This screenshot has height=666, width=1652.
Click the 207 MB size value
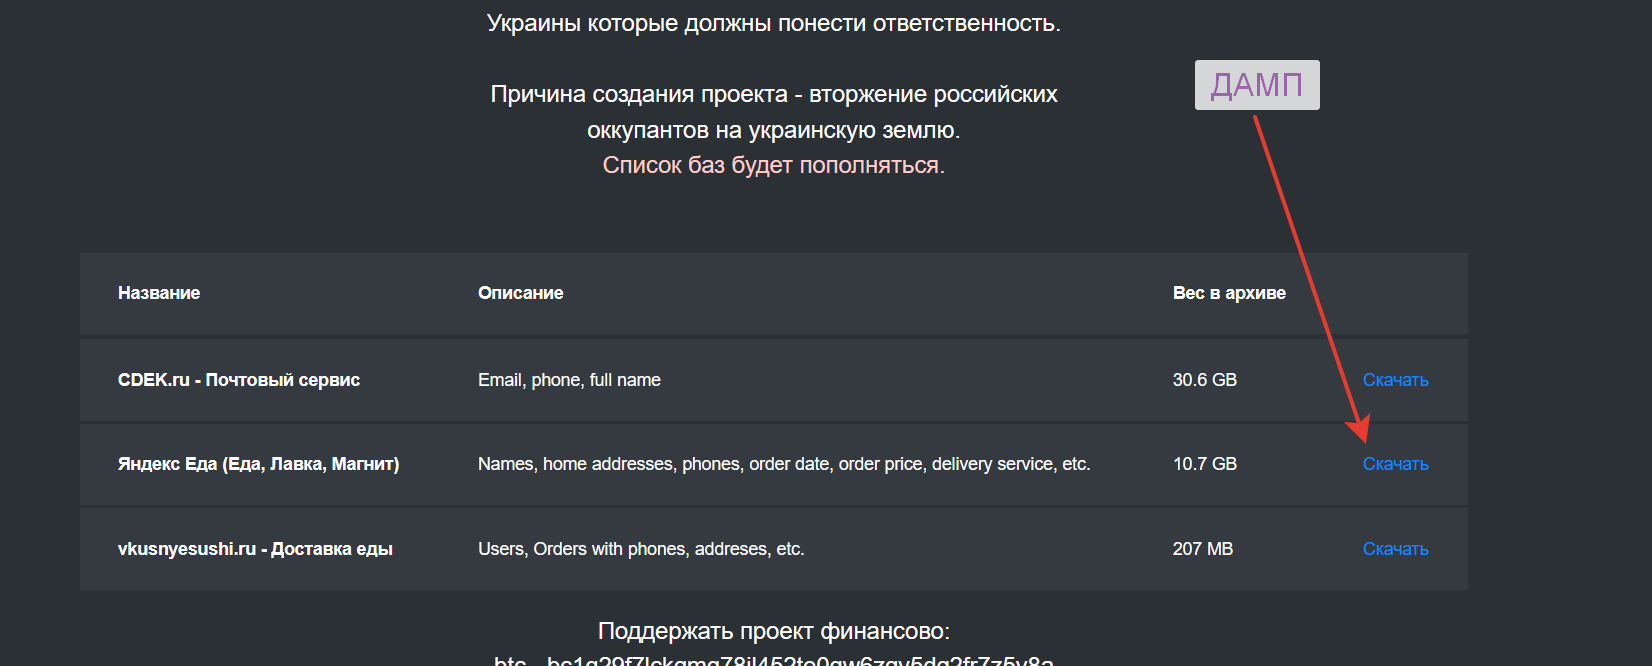(x=1203, y=549)
